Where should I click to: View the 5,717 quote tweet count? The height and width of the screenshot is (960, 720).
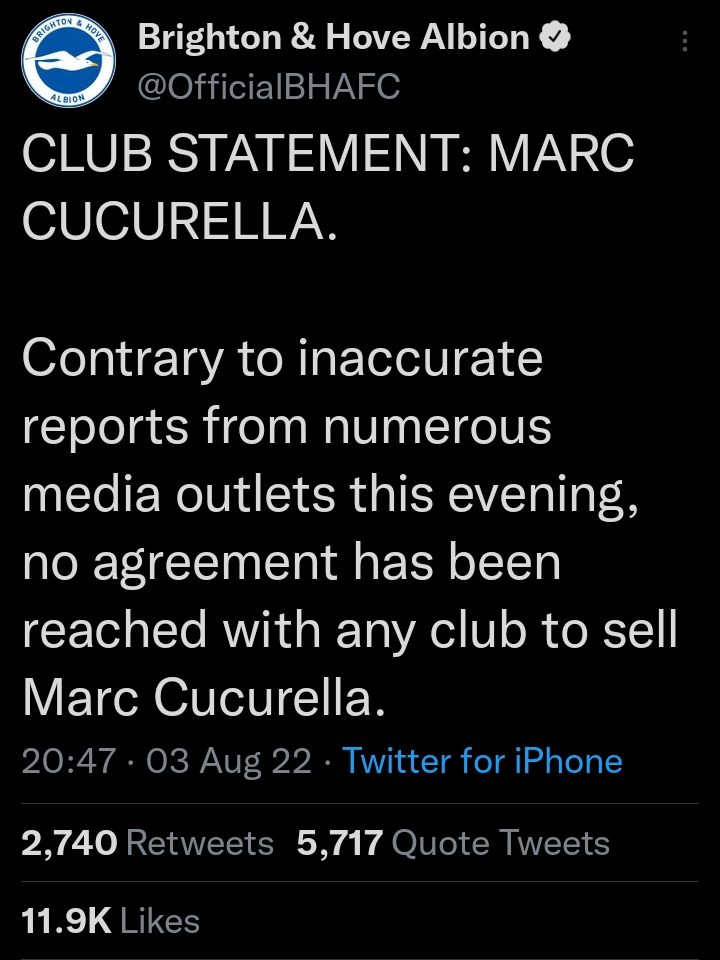pos(340,843)
